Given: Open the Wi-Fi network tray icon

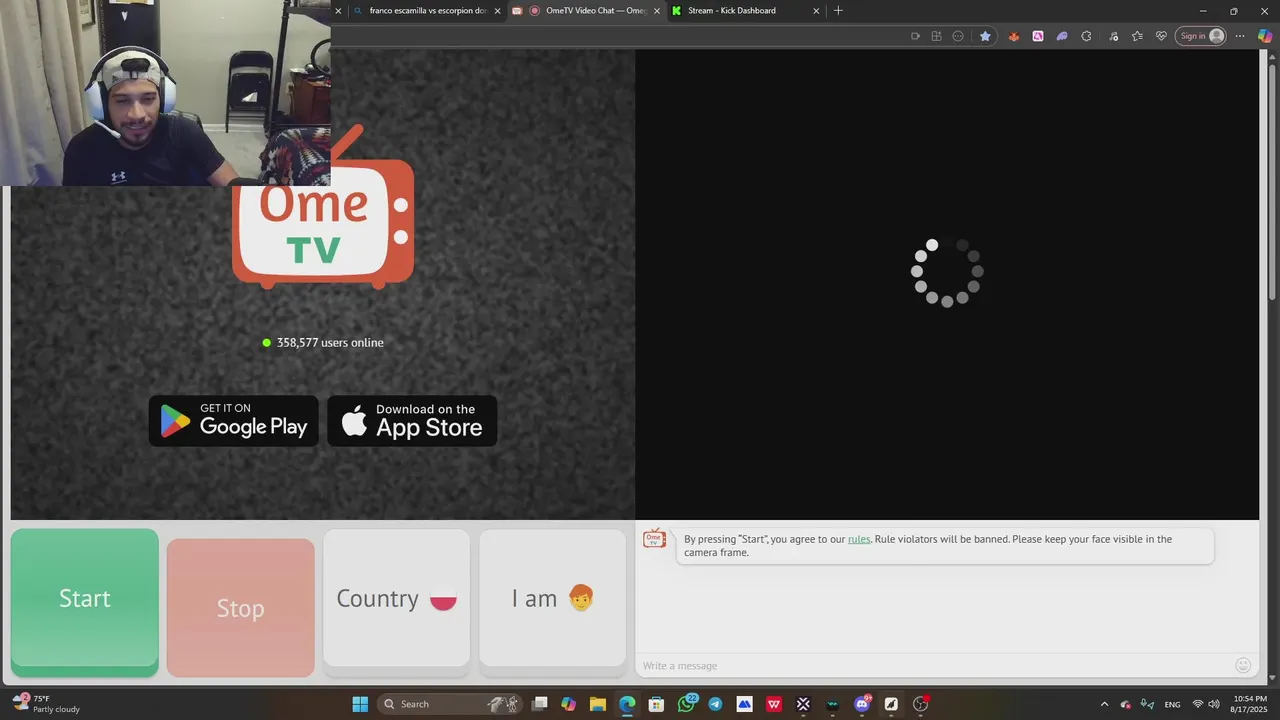Looking at the screenshot, I should click(x=1198, y=704).
